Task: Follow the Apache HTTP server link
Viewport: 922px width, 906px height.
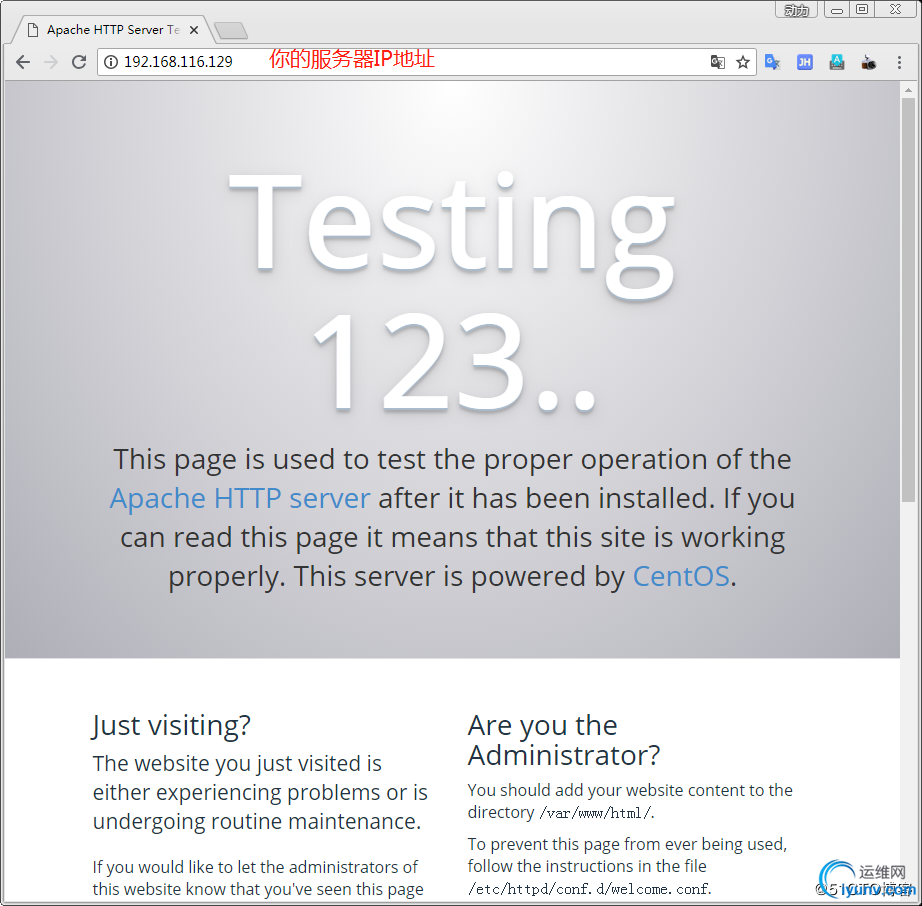Action: pyautogui.click(x=240, y=498)
